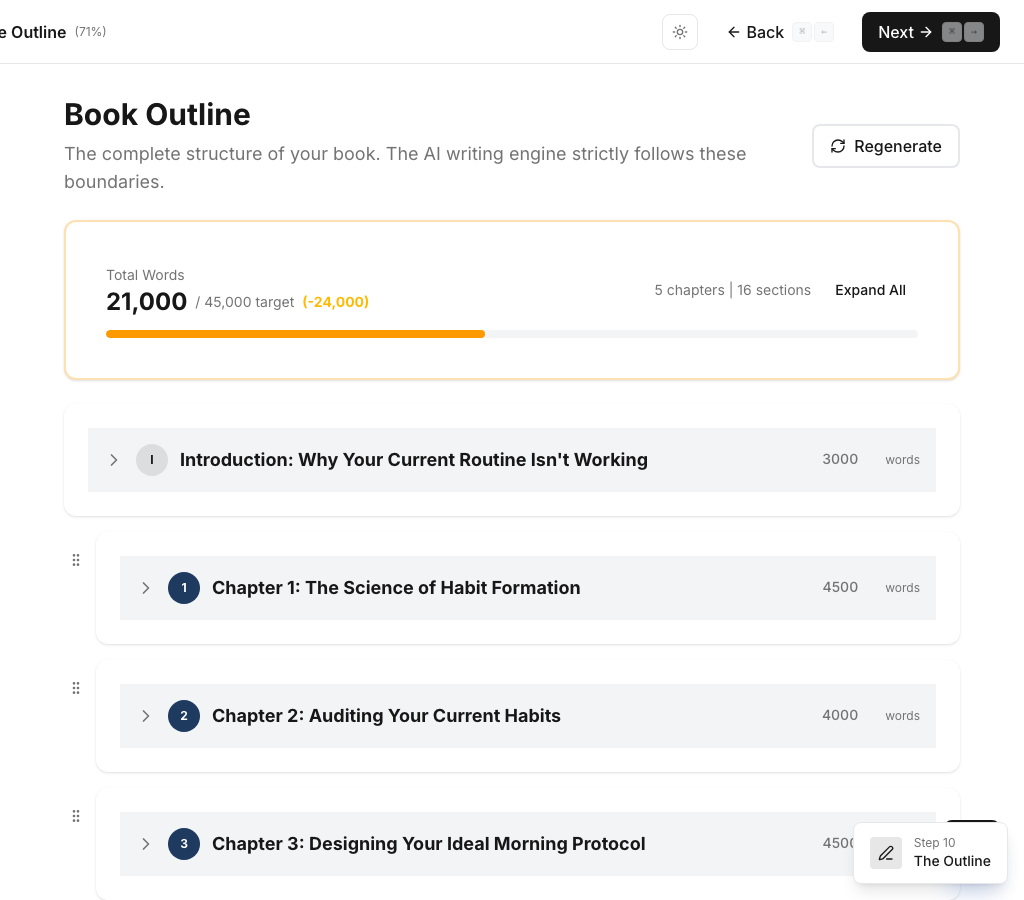This screenshot has width=1024, height=900.
Task: Click the Chapter 2 number badge
Action: click(184, 716)
